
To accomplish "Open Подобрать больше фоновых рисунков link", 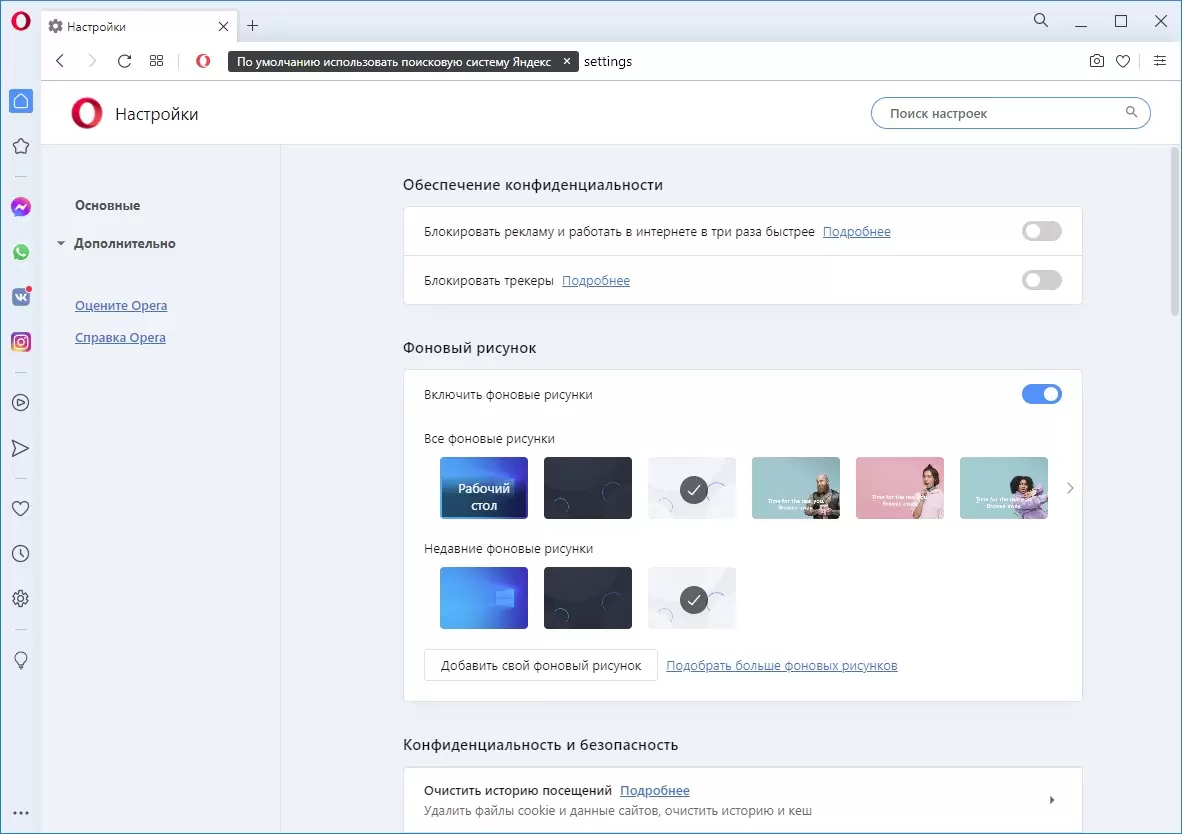I will [x=781, y=665].
